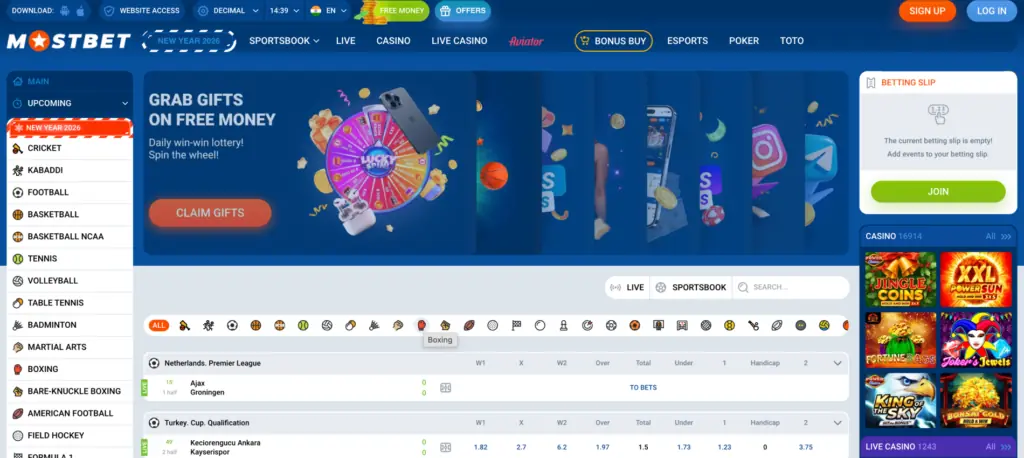Expand the SPORTSBOOK menu in top navigation
Viewport: 1024px width, 458px height.
(x=284, y=41)
